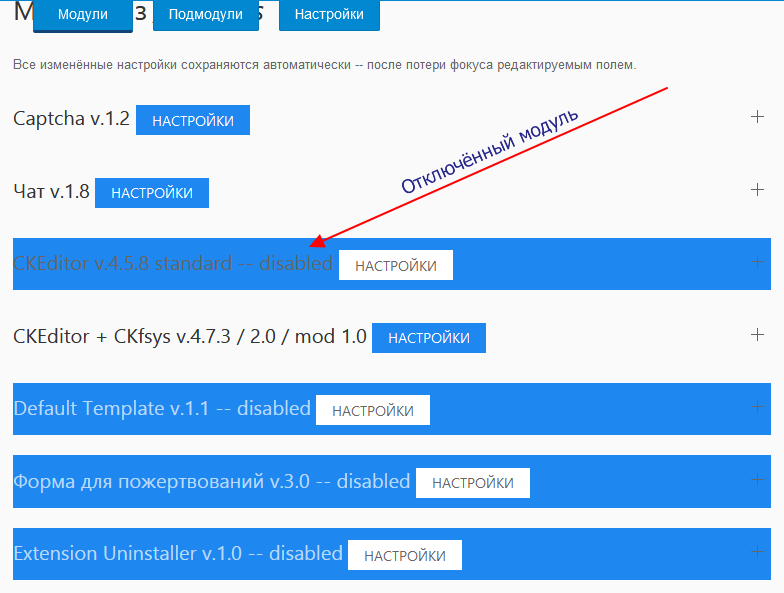Select the Чат v.1.8 module title
784x593 pixels.
point(52,192)
